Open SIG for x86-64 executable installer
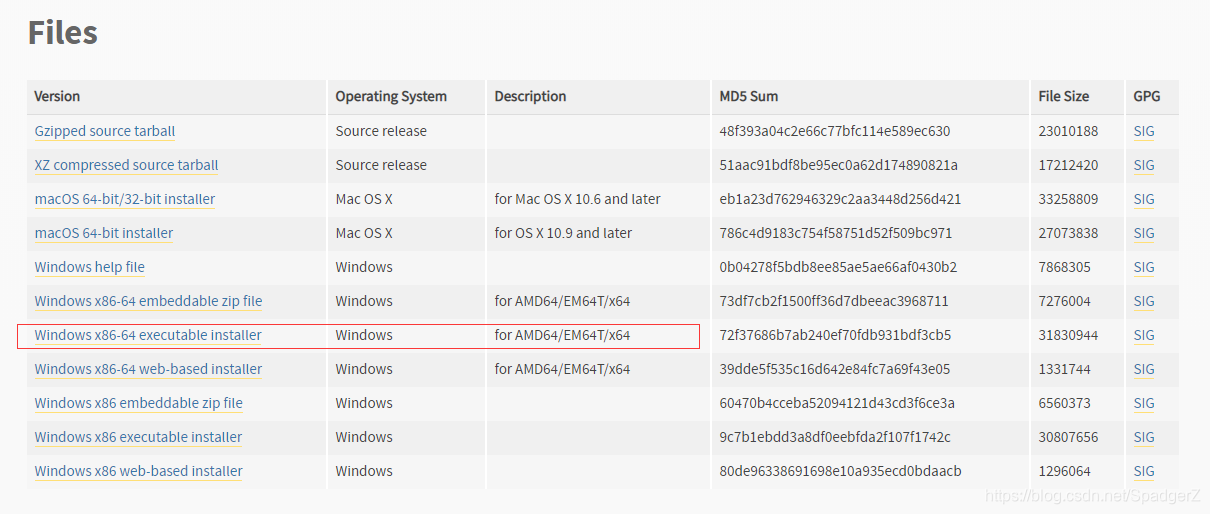 1144,335
